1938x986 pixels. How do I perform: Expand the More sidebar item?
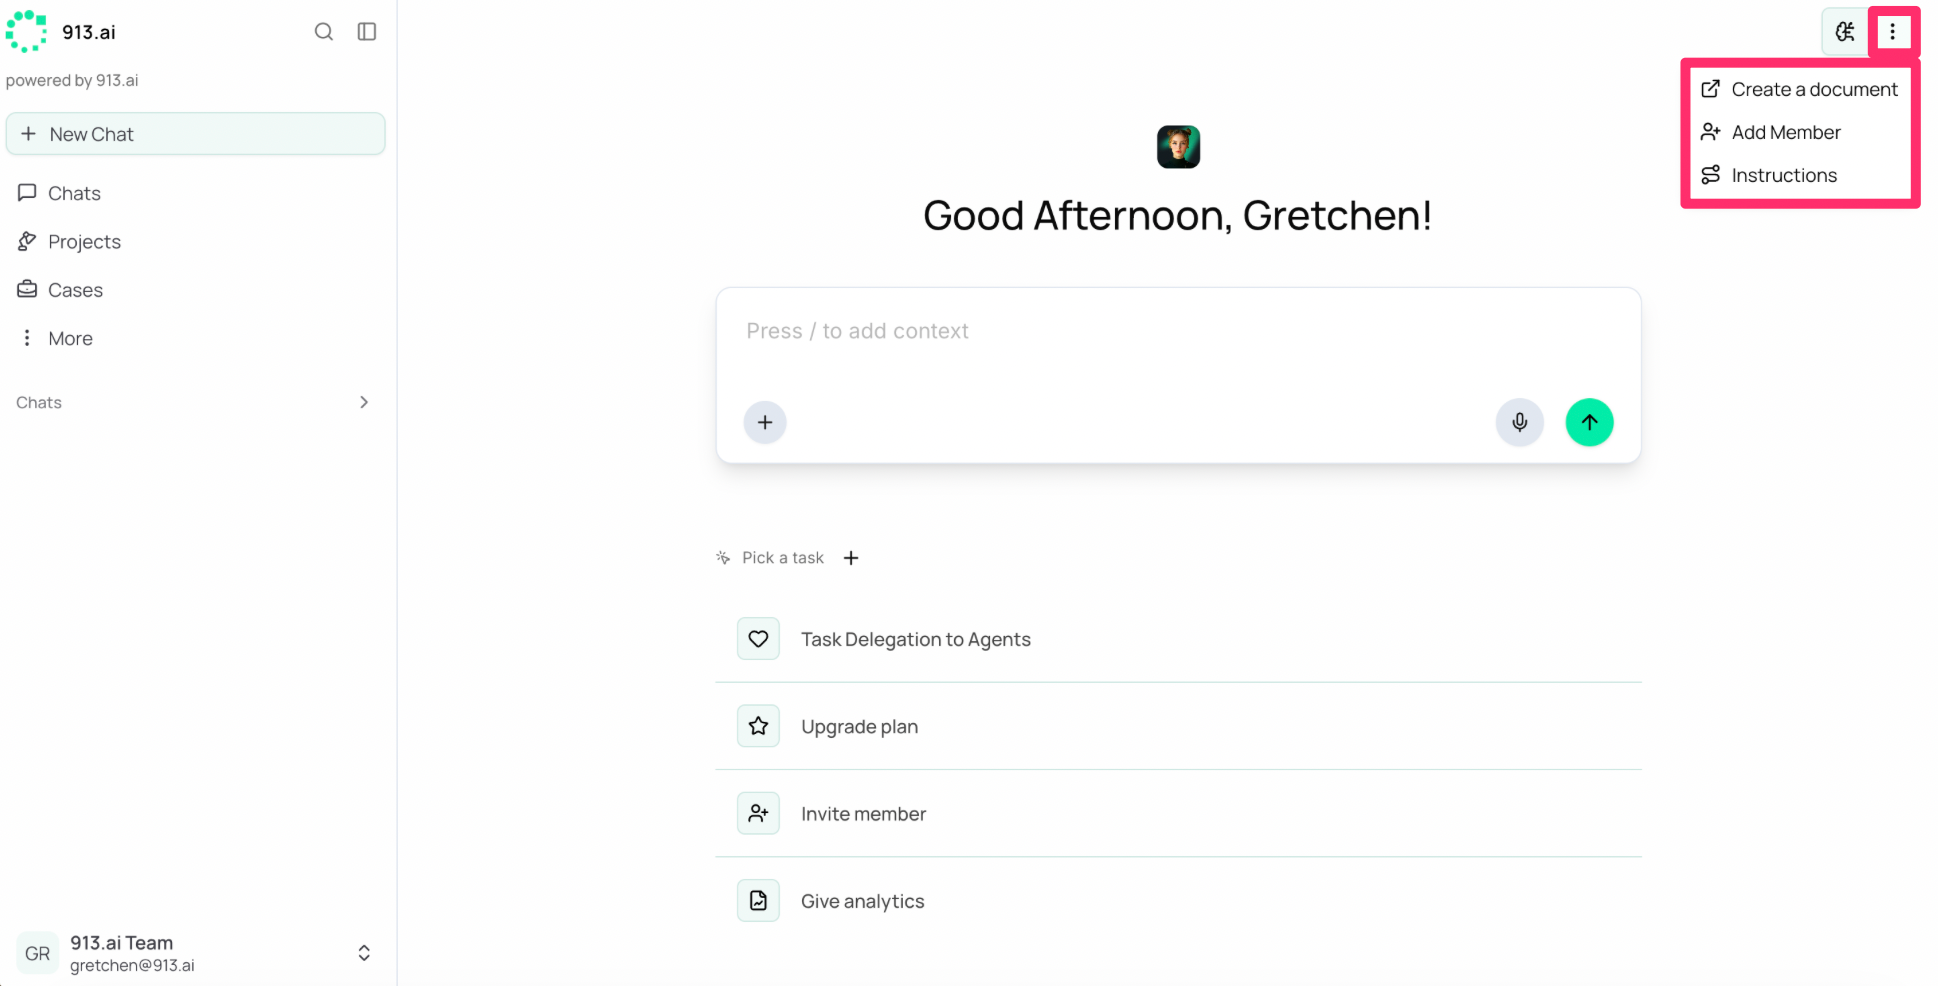coord(69,338)
